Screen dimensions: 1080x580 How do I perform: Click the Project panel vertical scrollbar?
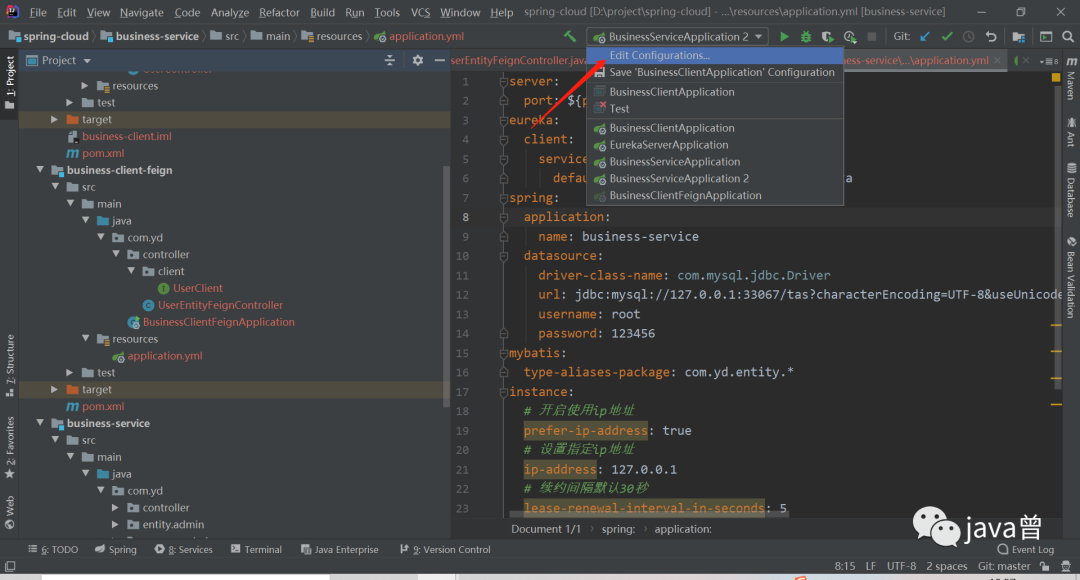[447, 285]
